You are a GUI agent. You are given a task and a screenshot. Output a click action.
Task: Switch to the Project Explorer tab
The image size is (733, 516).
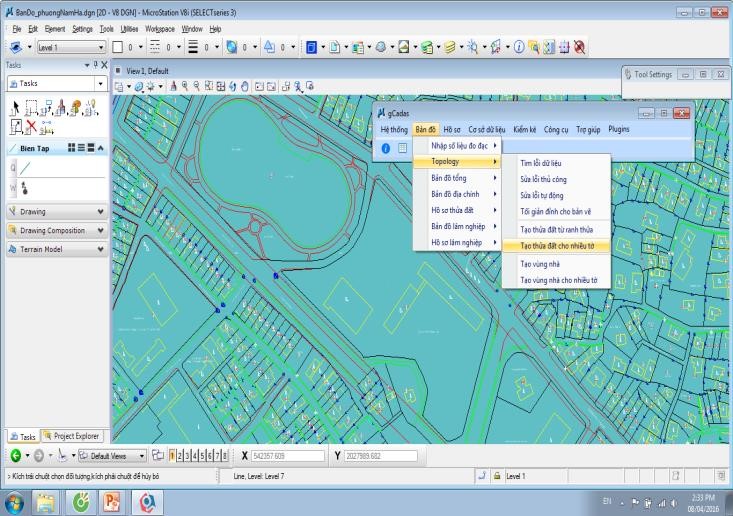[71, 436]
